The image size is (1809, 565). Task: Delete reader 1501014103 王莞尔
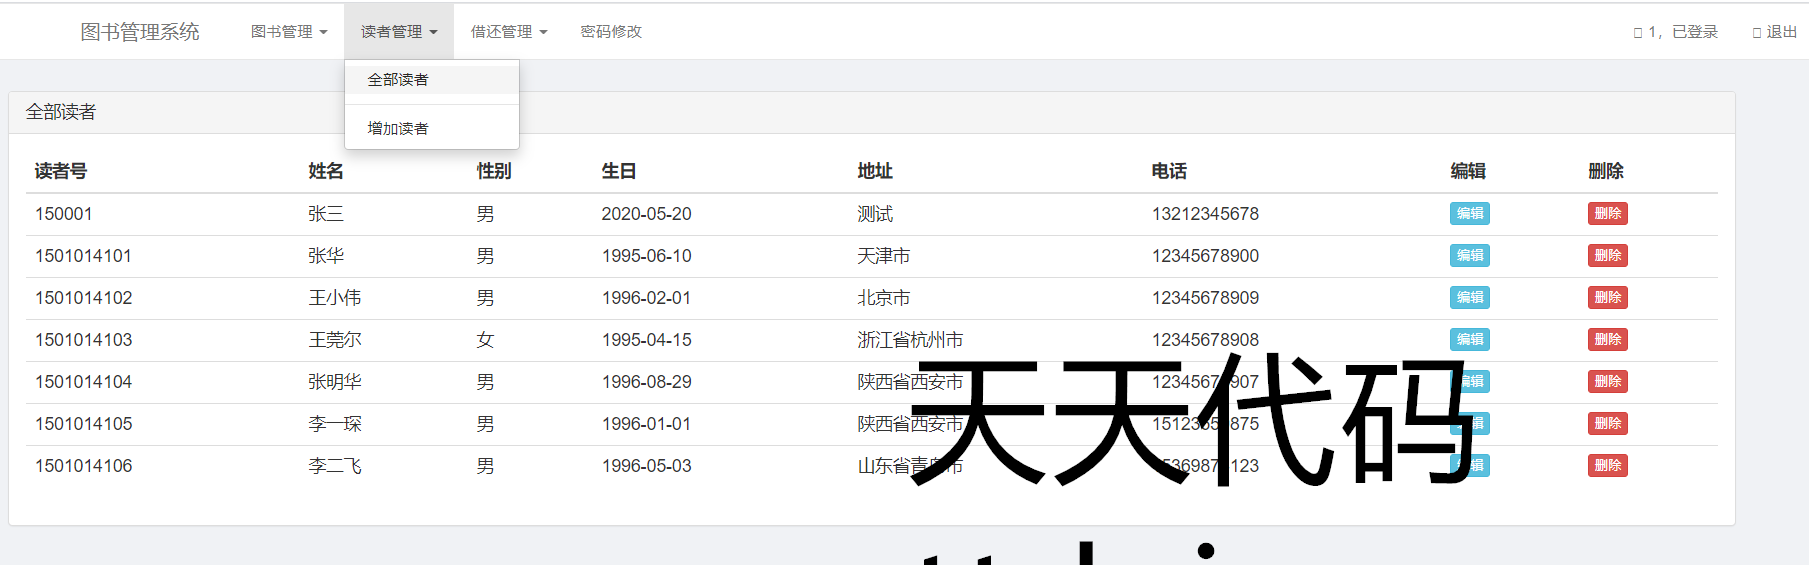1607,340
